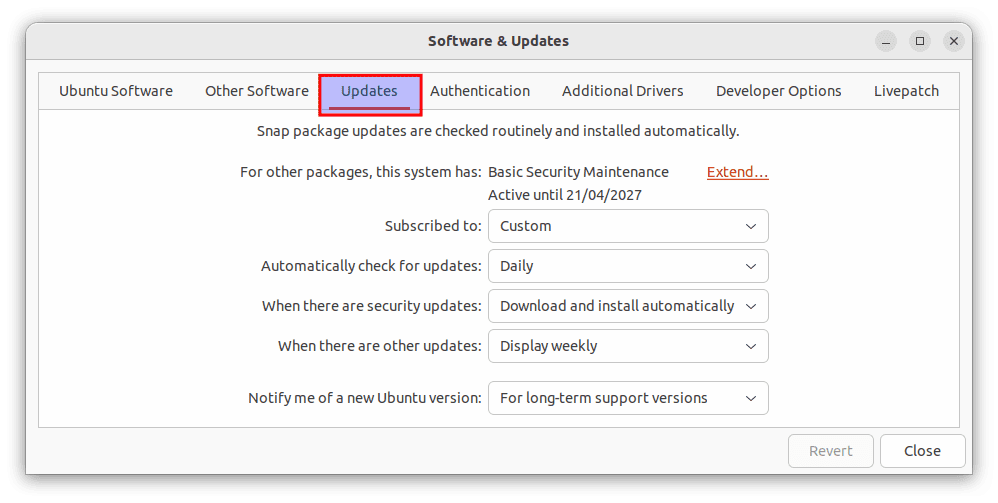Click 'For other packages, this system has:' label
The width and height of the screenshot is (998, 503).
[x=361, y=172]
